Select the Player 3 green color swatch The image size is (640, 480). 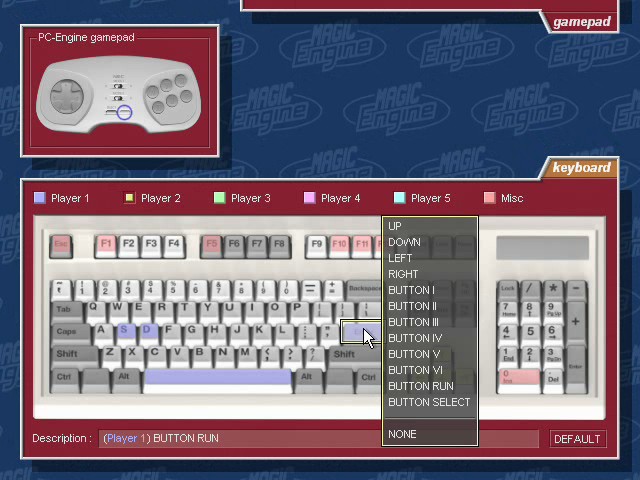pos(220,198)
